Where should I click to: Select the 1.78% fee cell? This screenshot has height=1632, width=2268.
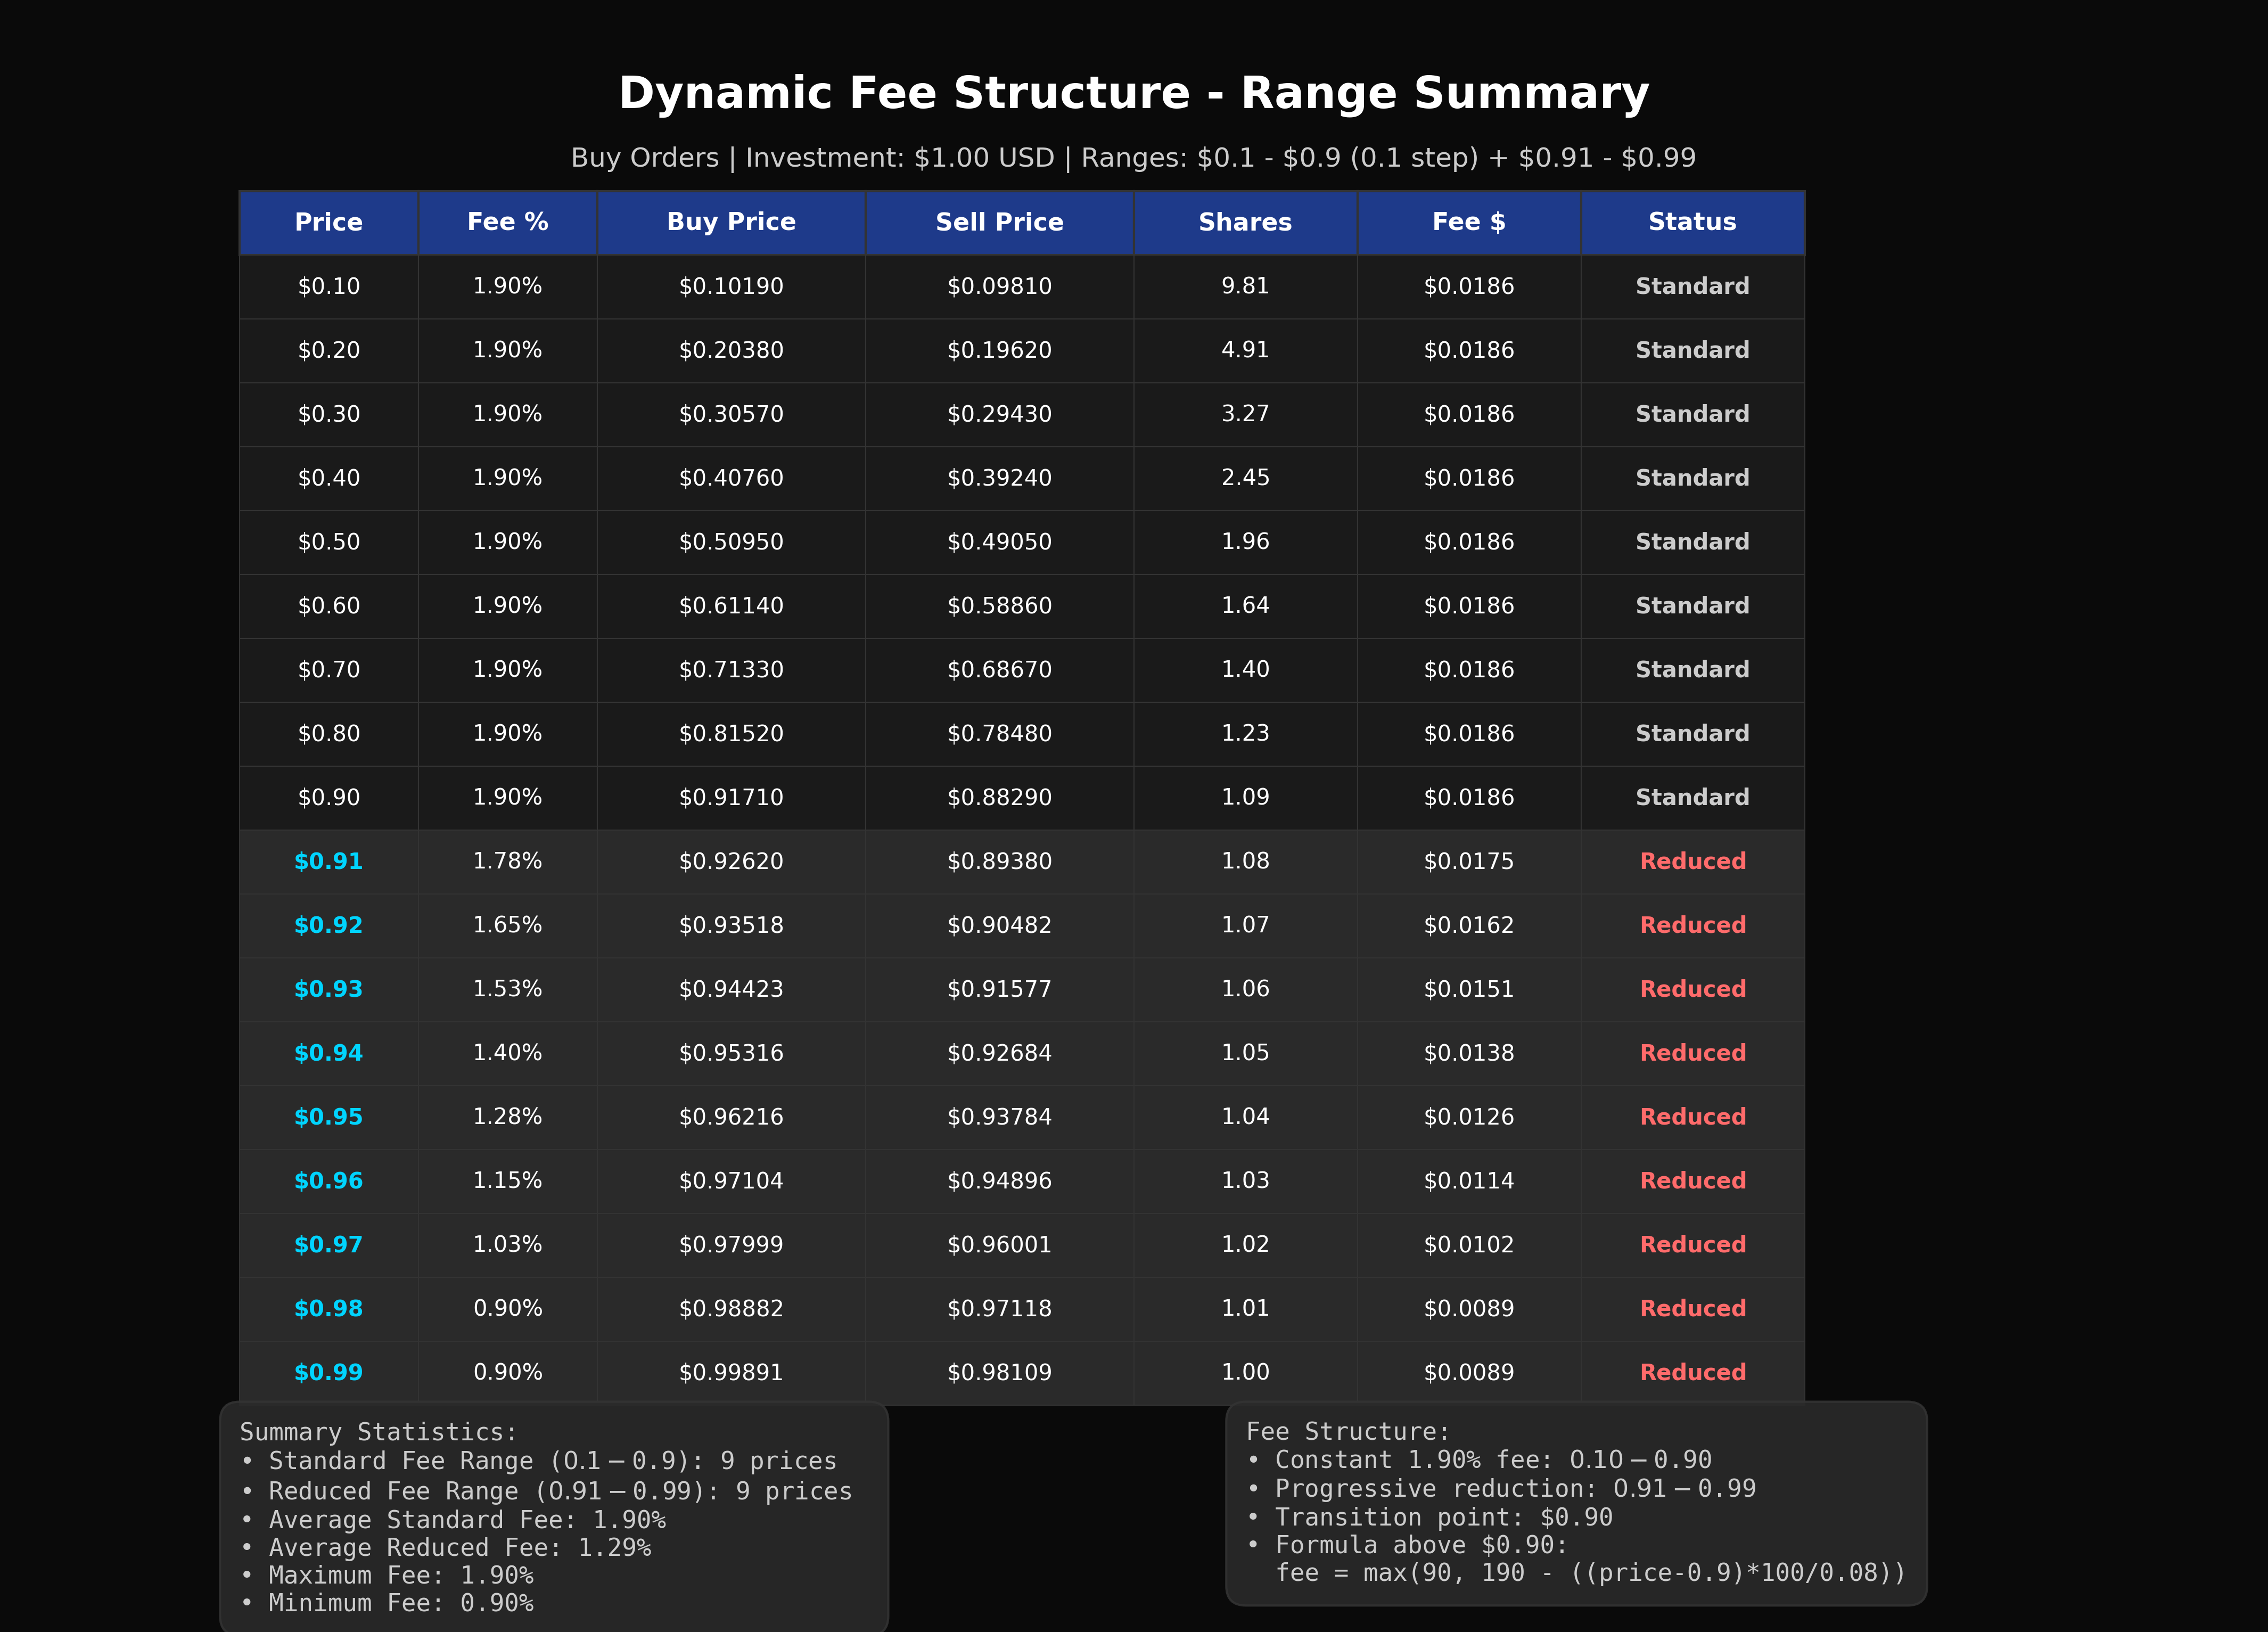tap(507, 861)
